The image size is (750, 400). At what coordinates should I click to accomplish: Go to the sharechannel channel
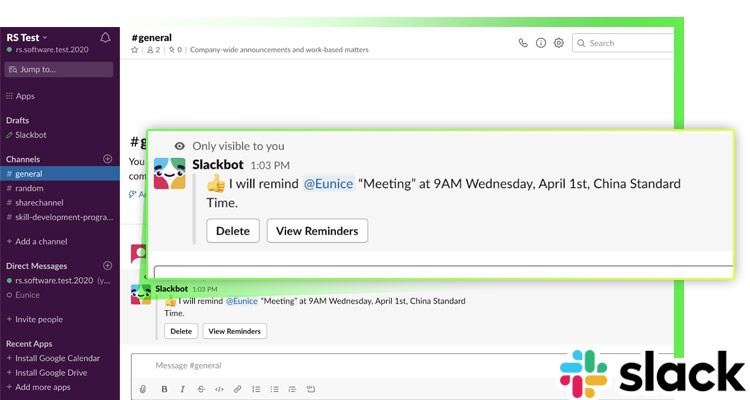[x=40, y=202]
